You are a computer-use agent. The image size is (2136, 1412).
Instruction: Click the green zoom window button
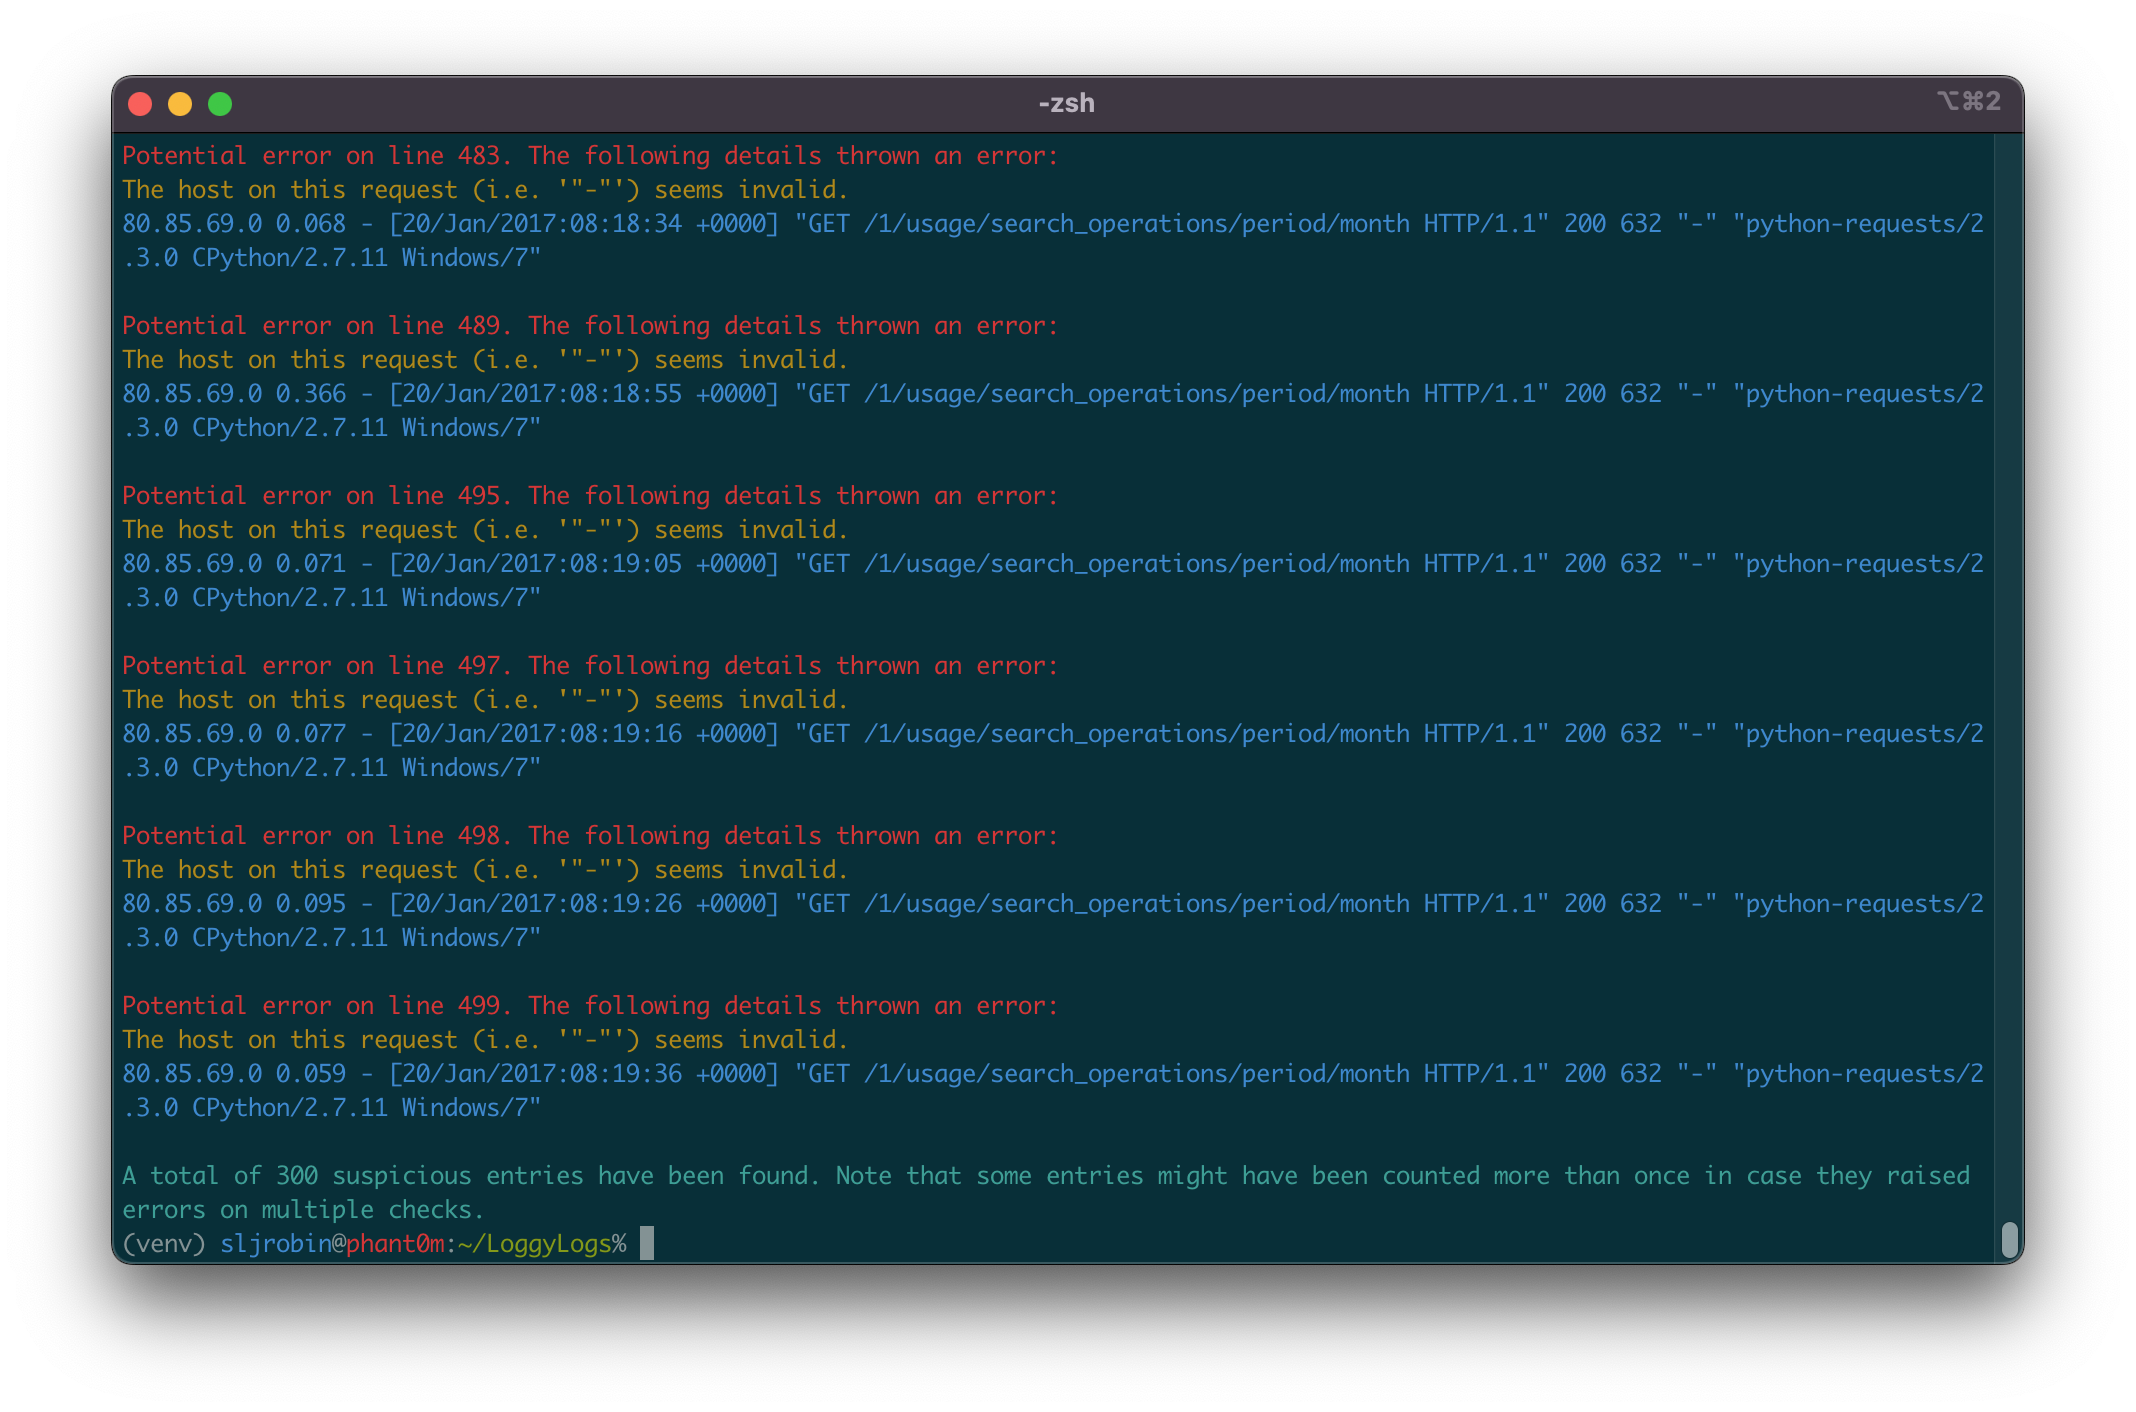pyautogui.click(x=220, y=104)
